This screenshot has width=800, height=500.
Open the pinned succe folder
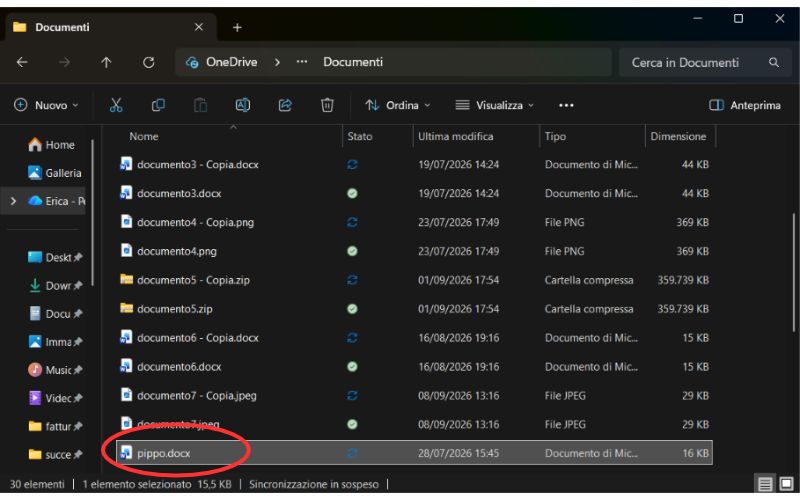point(55,454)
